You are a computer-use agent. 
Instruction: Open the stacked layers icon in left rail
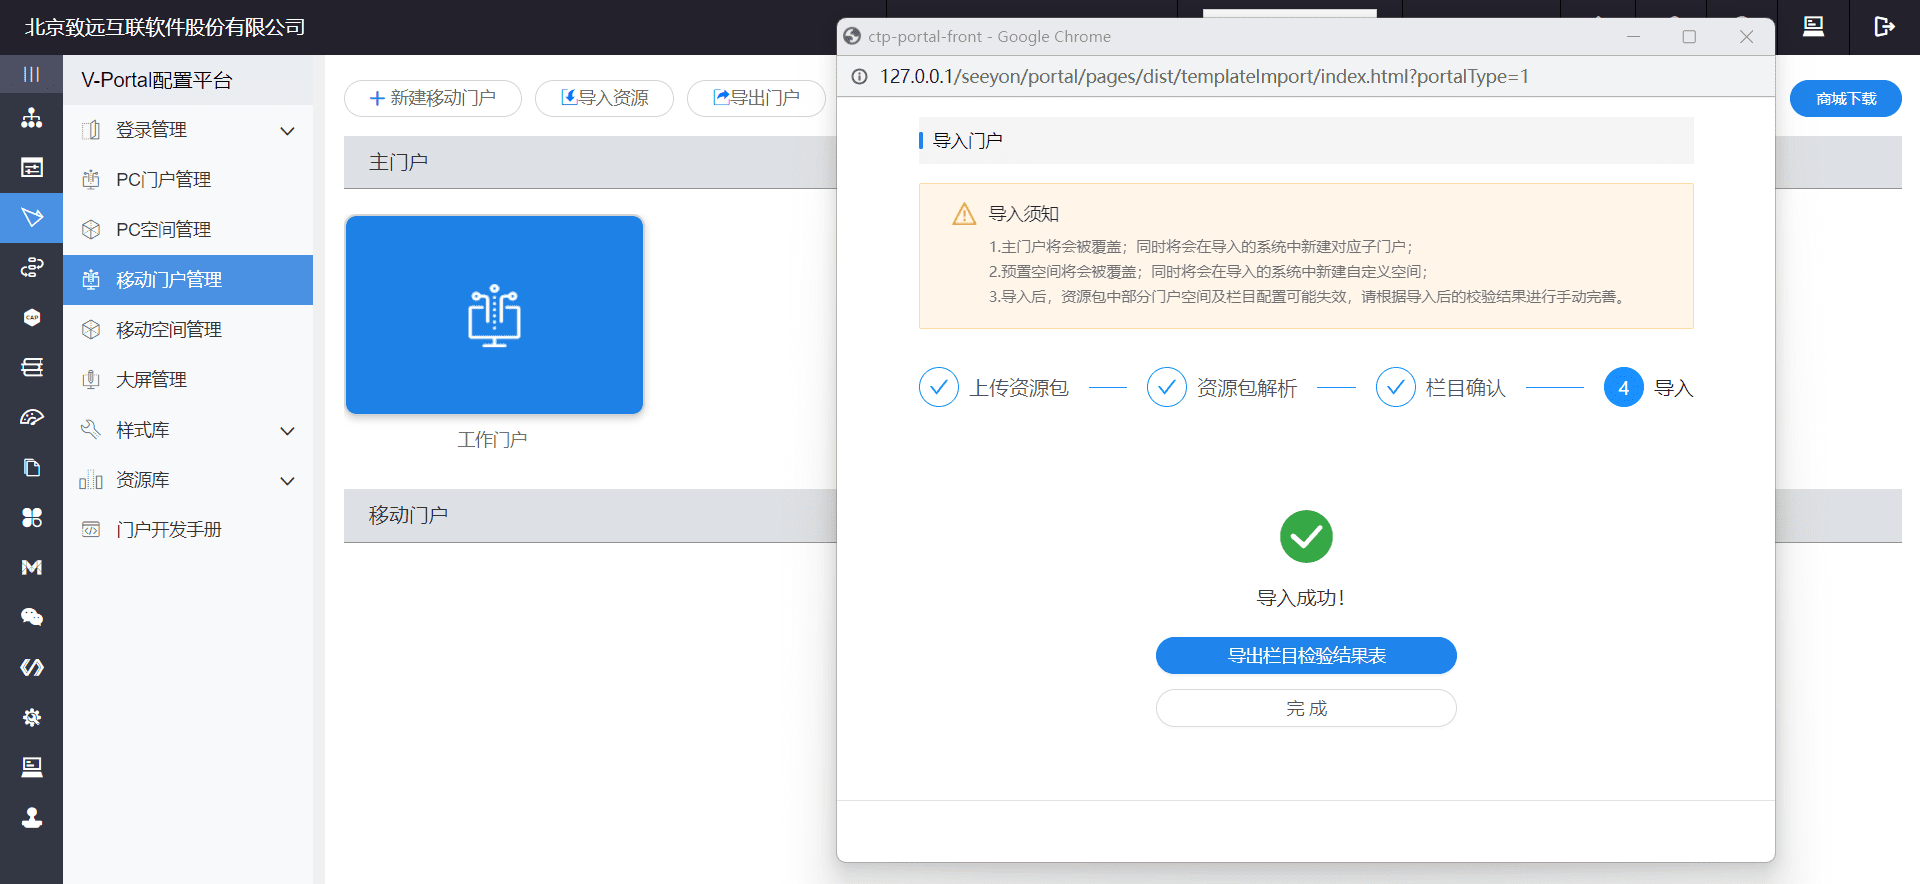coord(32,367)
